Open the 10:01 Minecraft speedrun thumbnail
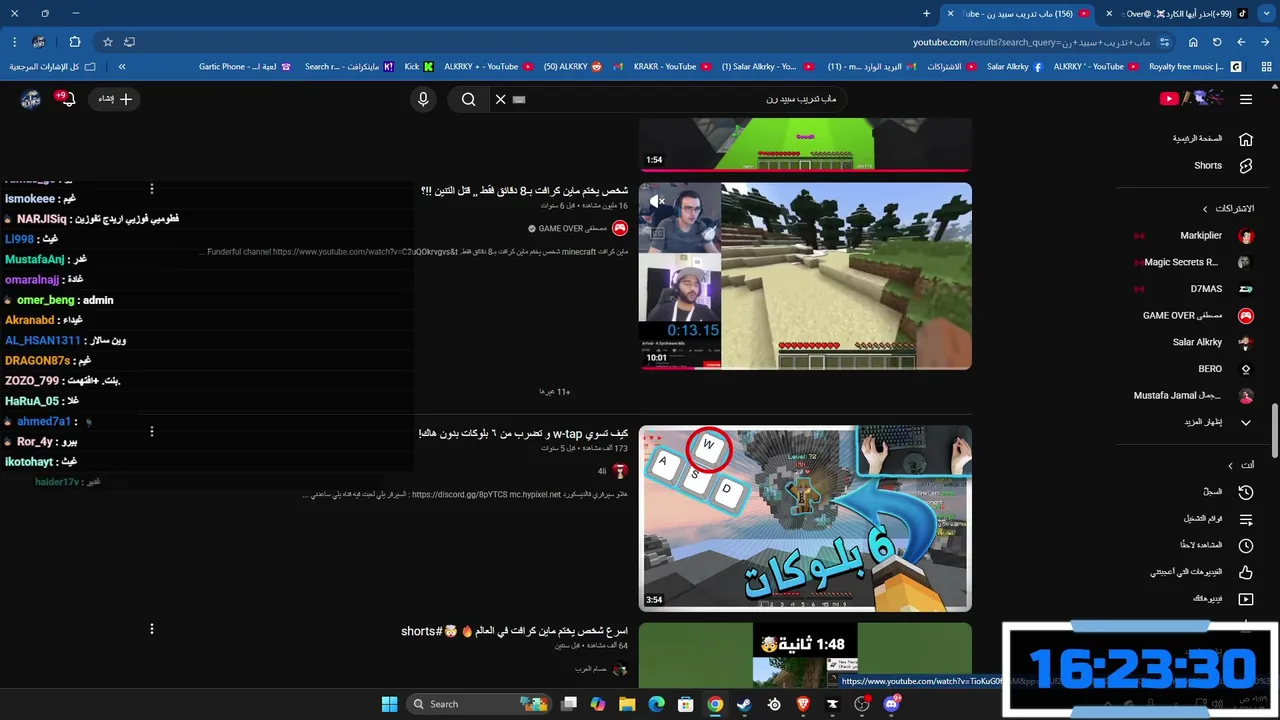 (805, 276)
